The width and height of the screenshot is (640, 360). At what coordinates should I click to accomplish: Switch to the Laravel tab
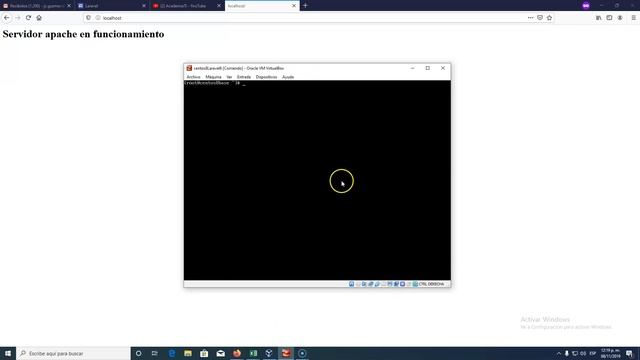tap(112, 6)
